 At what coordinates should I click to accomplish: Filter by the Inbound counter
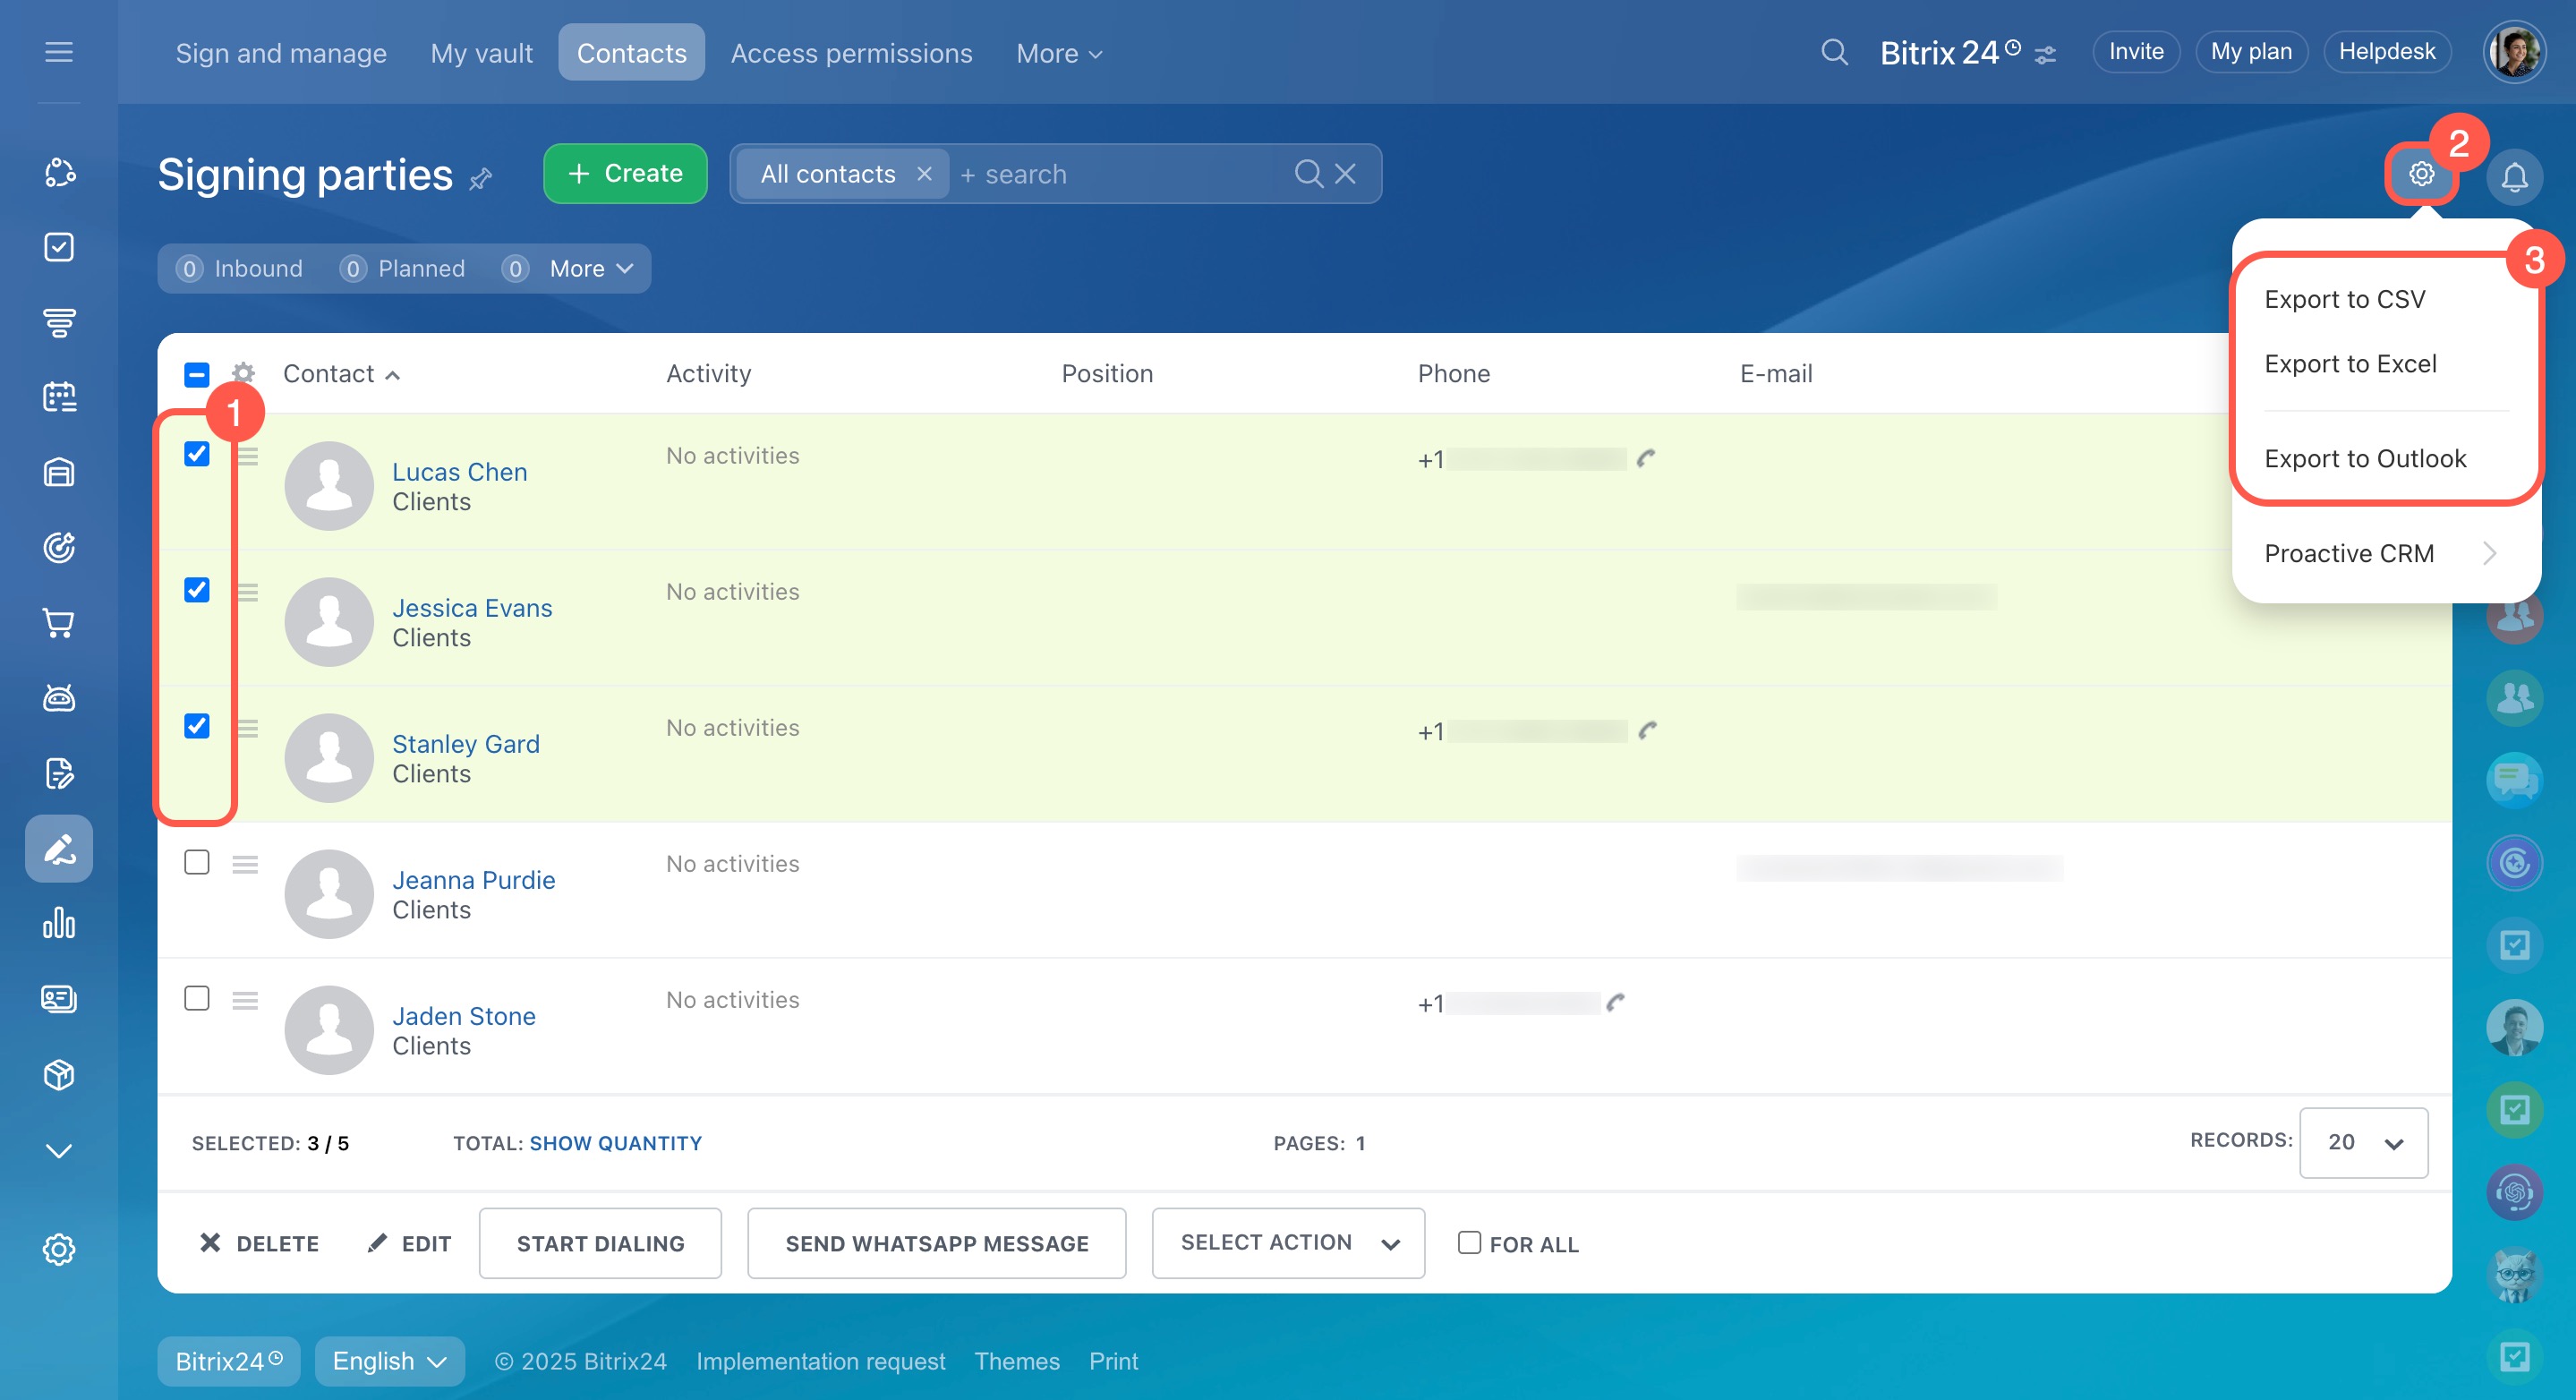(x=239, y=268)
